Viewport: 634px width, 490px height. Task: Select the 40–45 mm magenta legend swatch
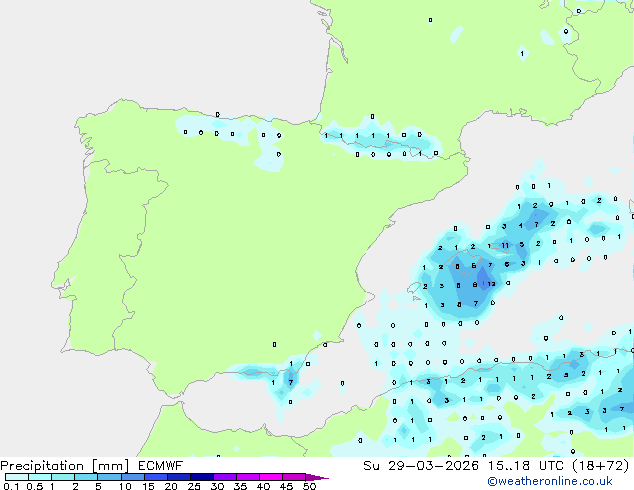coord(271,477)
